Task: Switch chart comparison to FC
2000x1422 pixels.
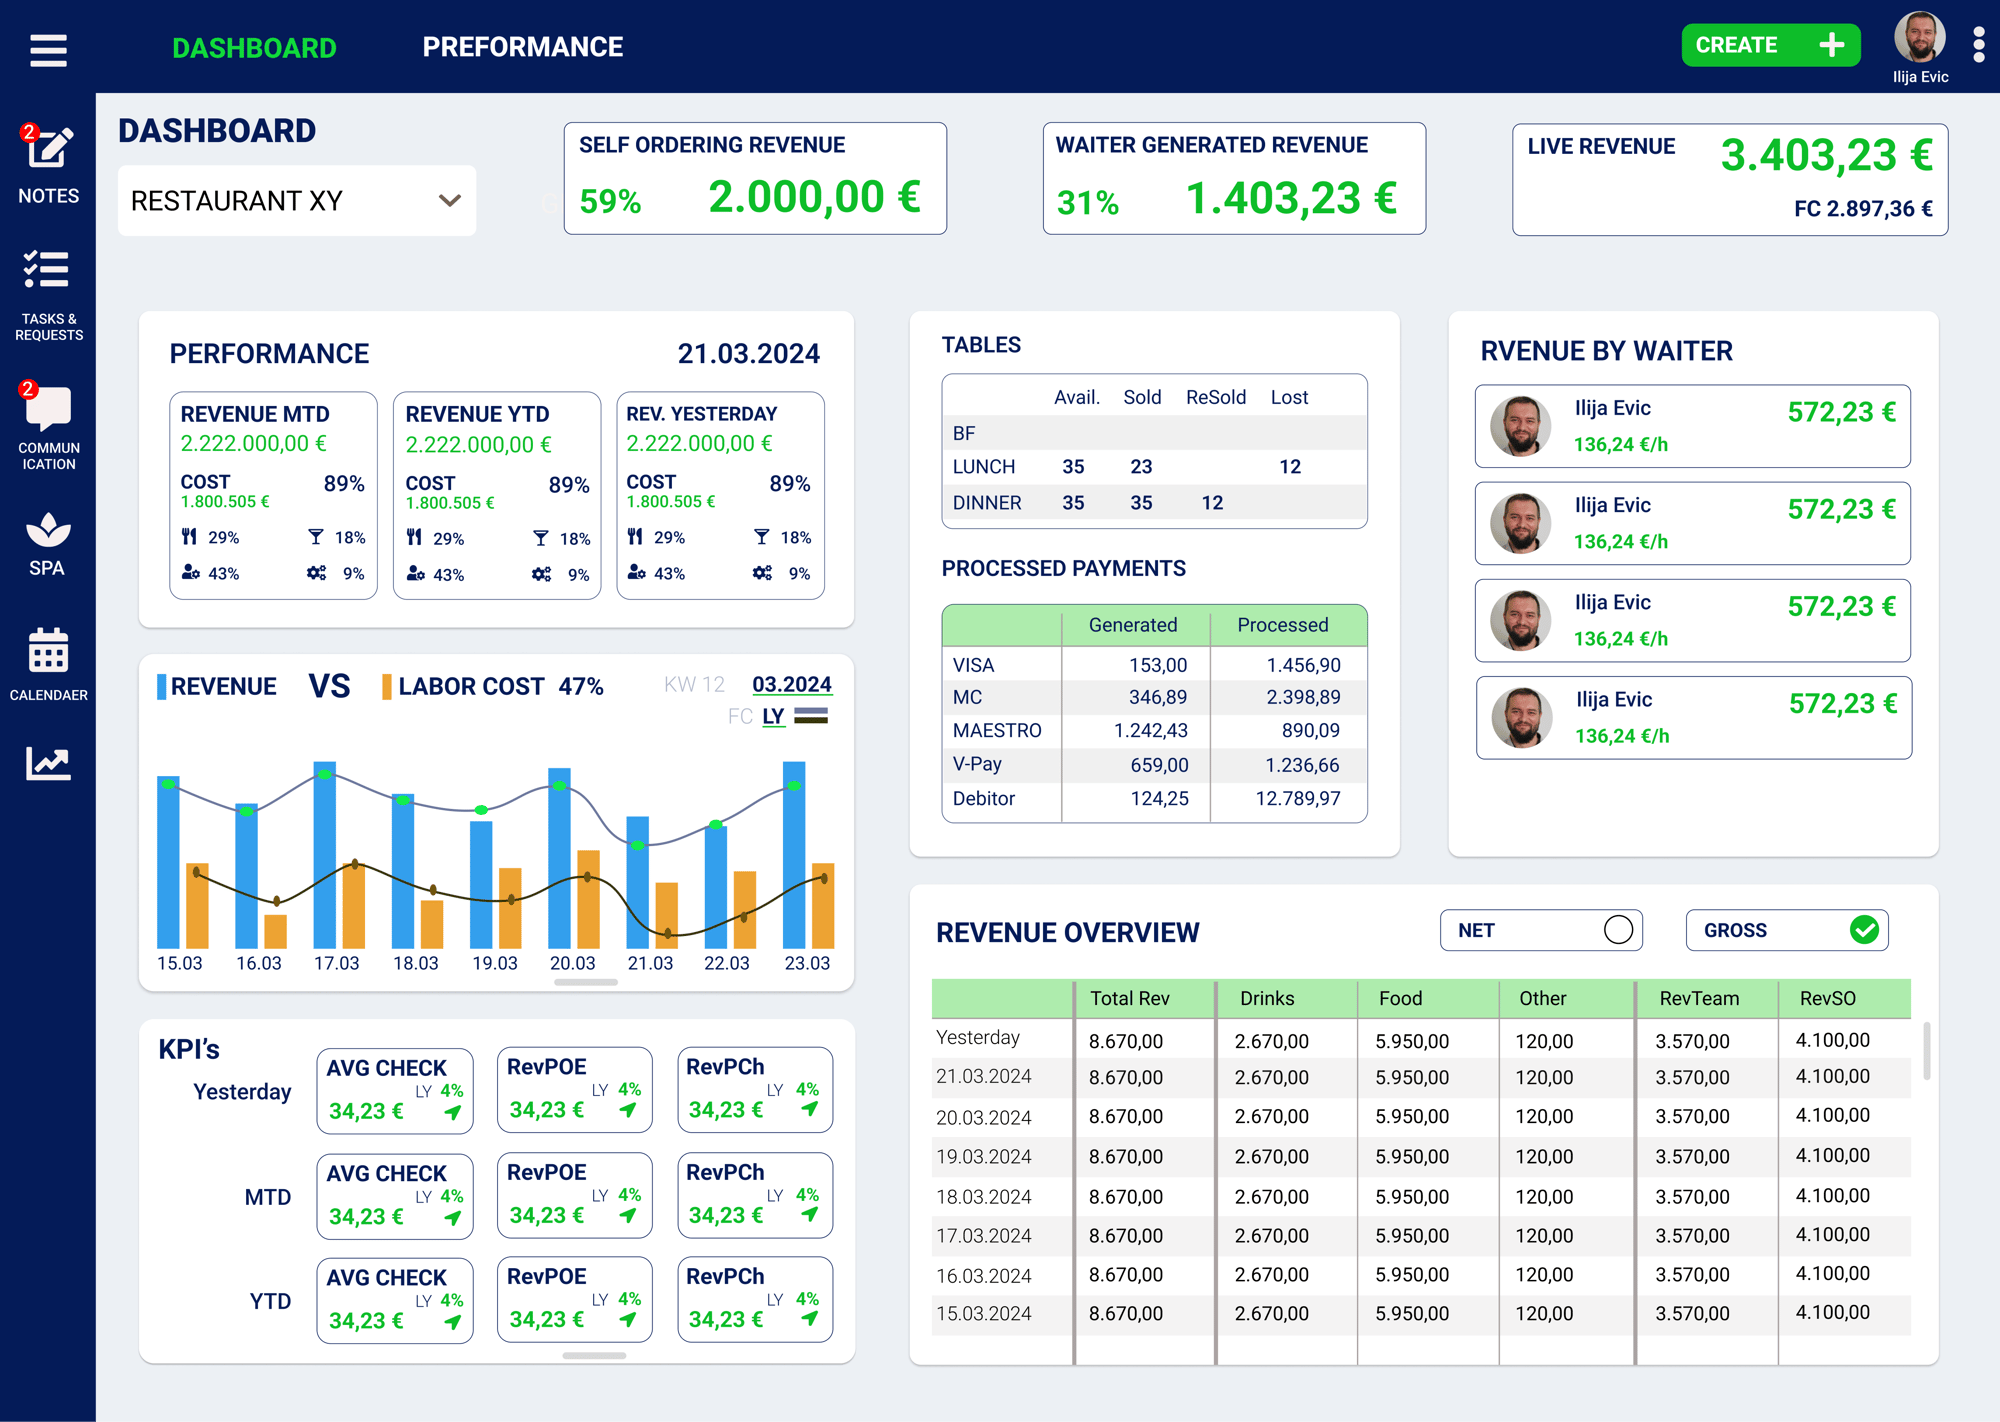Action: 740,716
